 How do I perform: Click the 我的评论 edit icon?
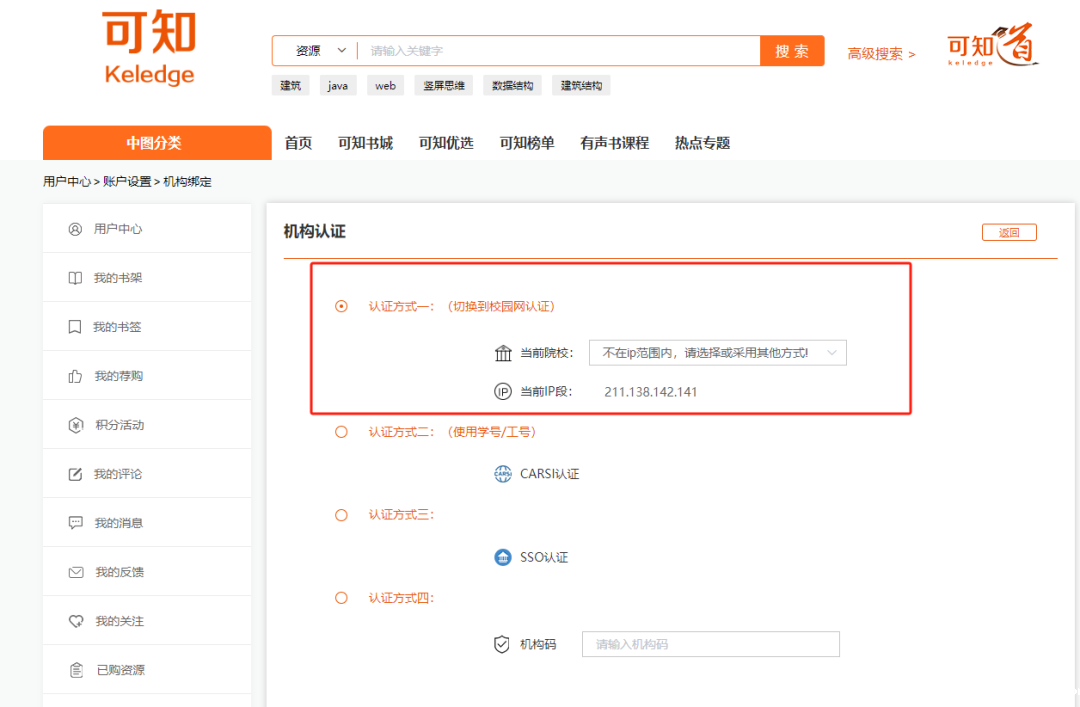pyautogui.click(x=75, y=474)
